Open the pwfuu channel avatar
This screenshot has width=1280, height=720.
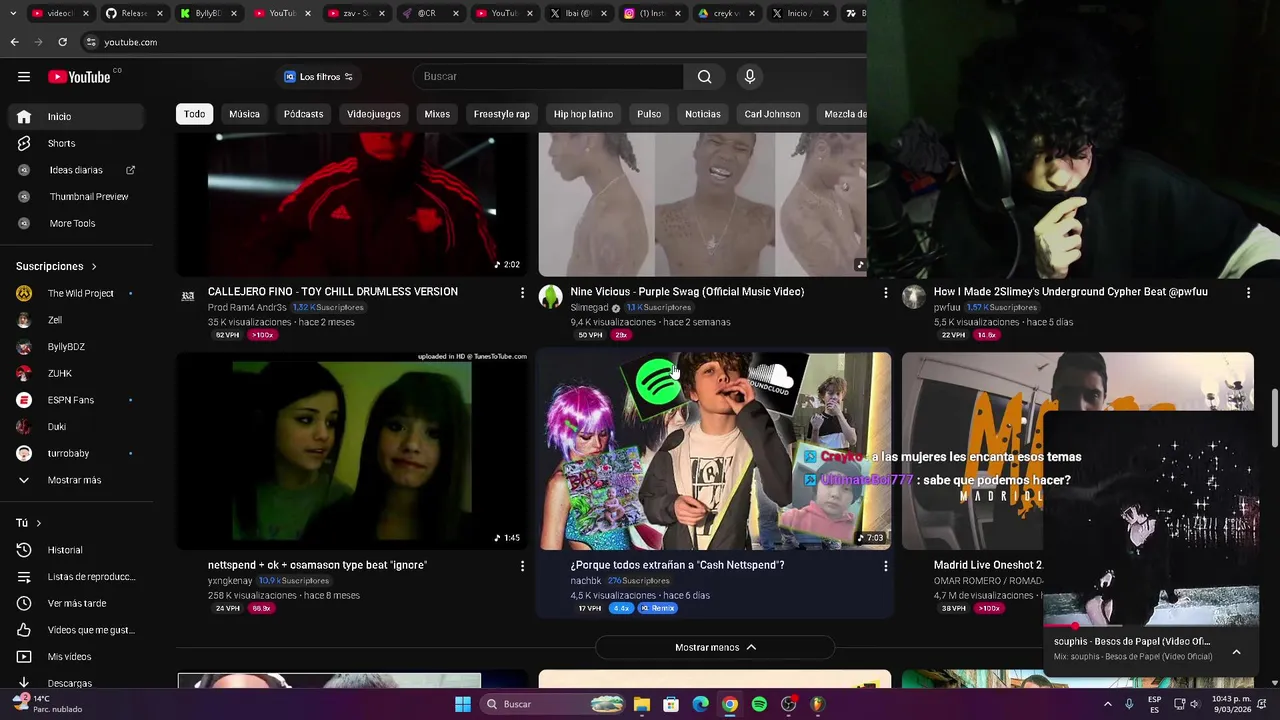point(913,296)
